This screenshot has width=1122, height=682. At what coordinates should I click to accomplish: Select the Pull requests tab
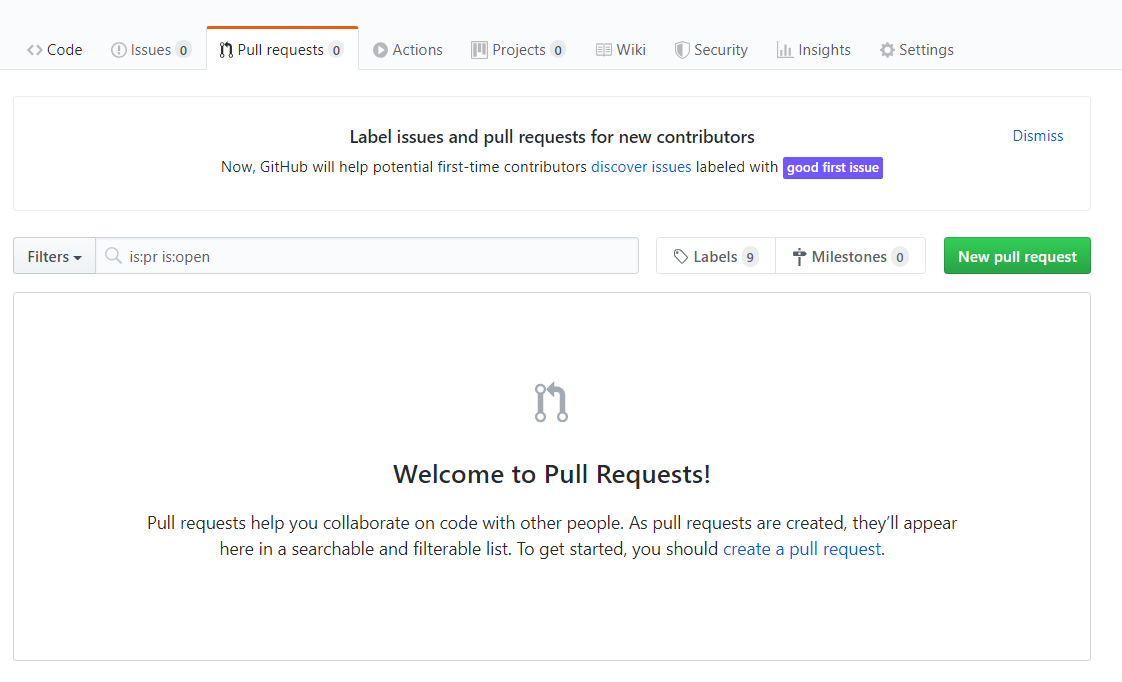[x=282, y=50]
